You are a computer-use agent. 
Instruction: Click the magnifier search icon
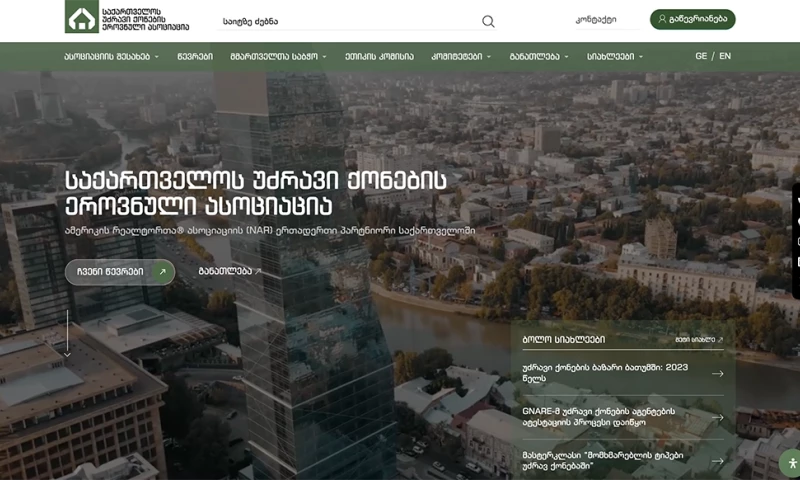coord(488,21)
